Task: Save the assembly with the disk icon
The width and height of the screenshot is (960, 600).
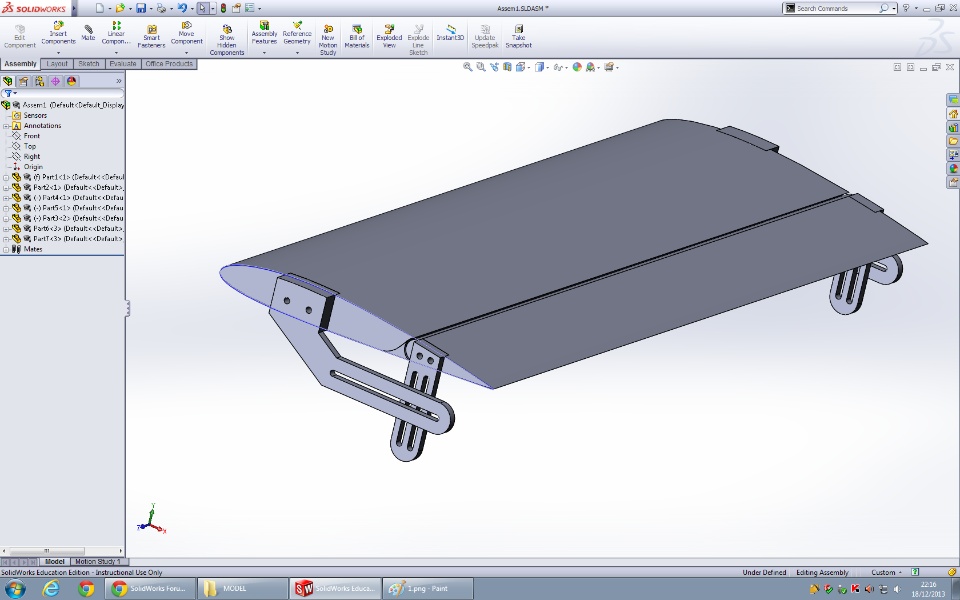Action: pos(141,8)
